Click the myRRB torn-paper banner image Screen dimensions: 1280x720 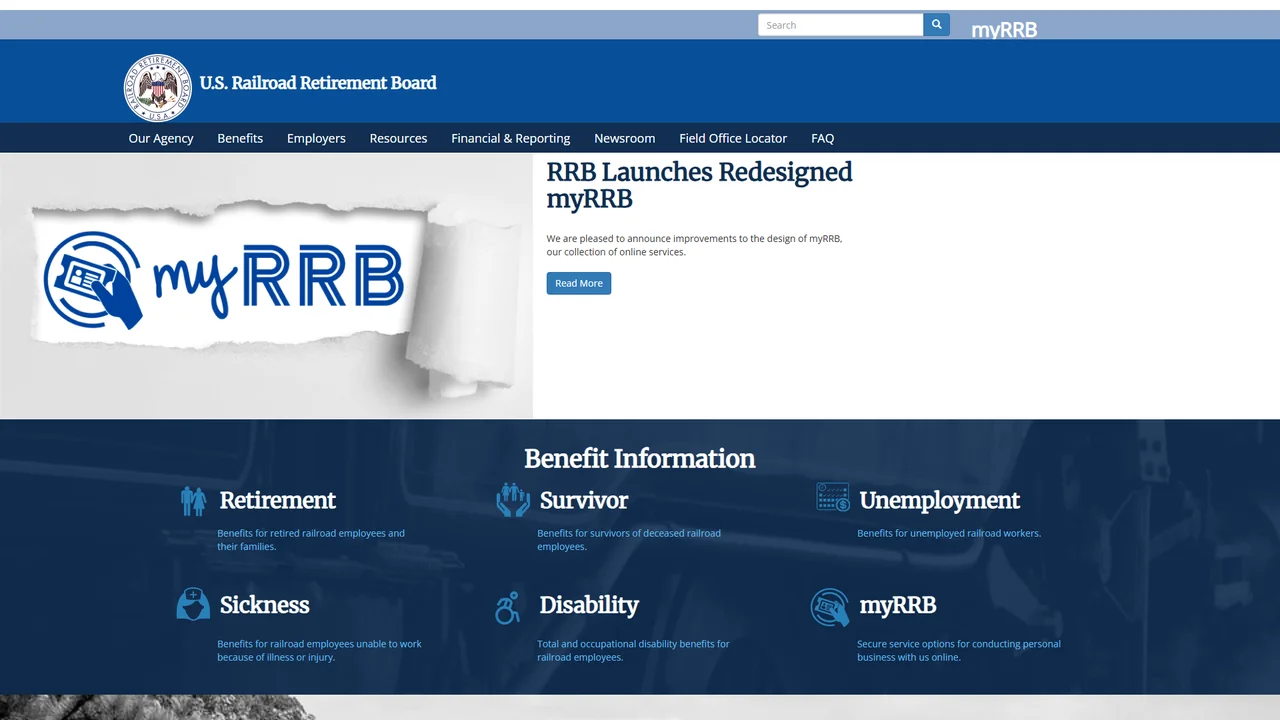(266, 286)
